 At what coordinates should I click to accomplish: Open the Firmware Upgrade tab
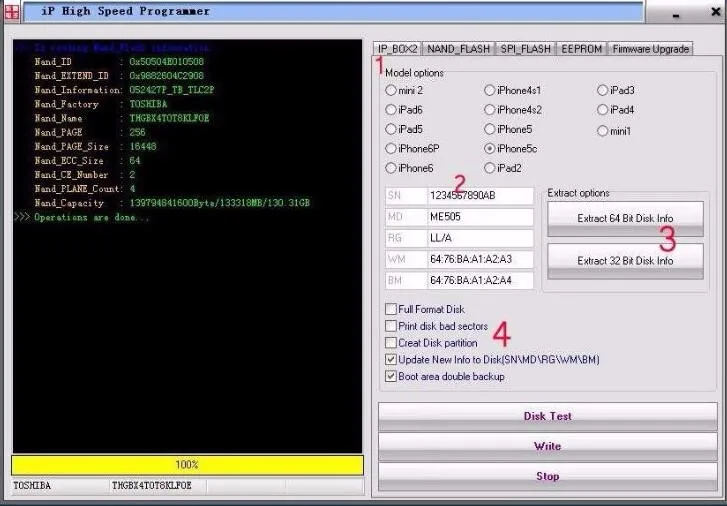click(650, 49)
